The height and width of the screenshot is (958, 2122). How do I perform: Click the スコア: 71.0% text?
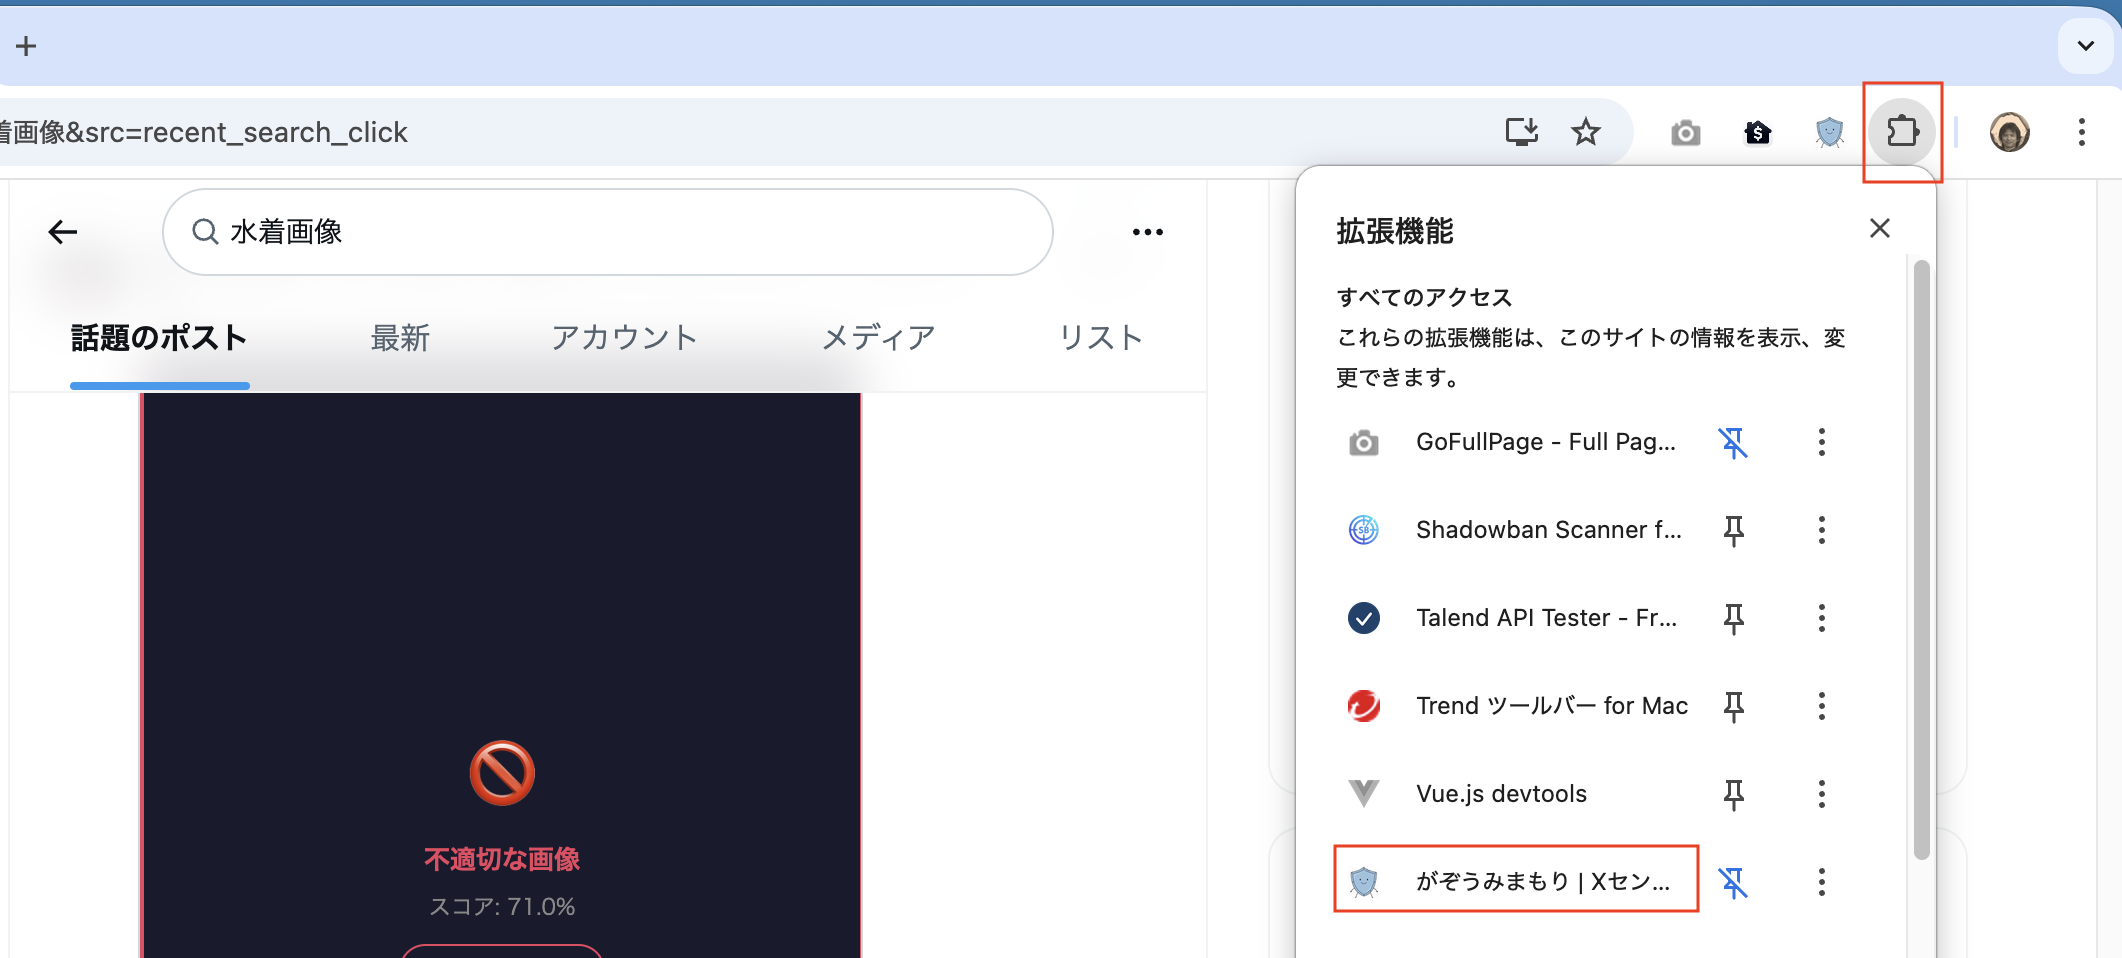point(502,907)
